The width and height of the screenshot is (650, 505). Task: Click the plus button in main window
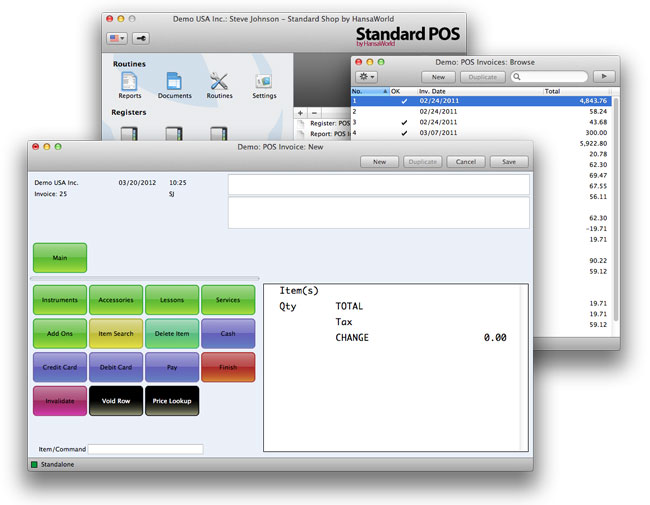(x=301, y=113)
